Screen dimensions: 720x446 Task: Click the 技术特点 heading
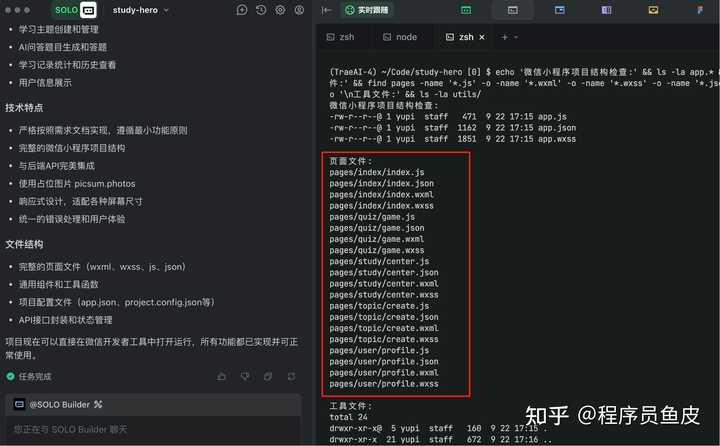click(24, 107)
